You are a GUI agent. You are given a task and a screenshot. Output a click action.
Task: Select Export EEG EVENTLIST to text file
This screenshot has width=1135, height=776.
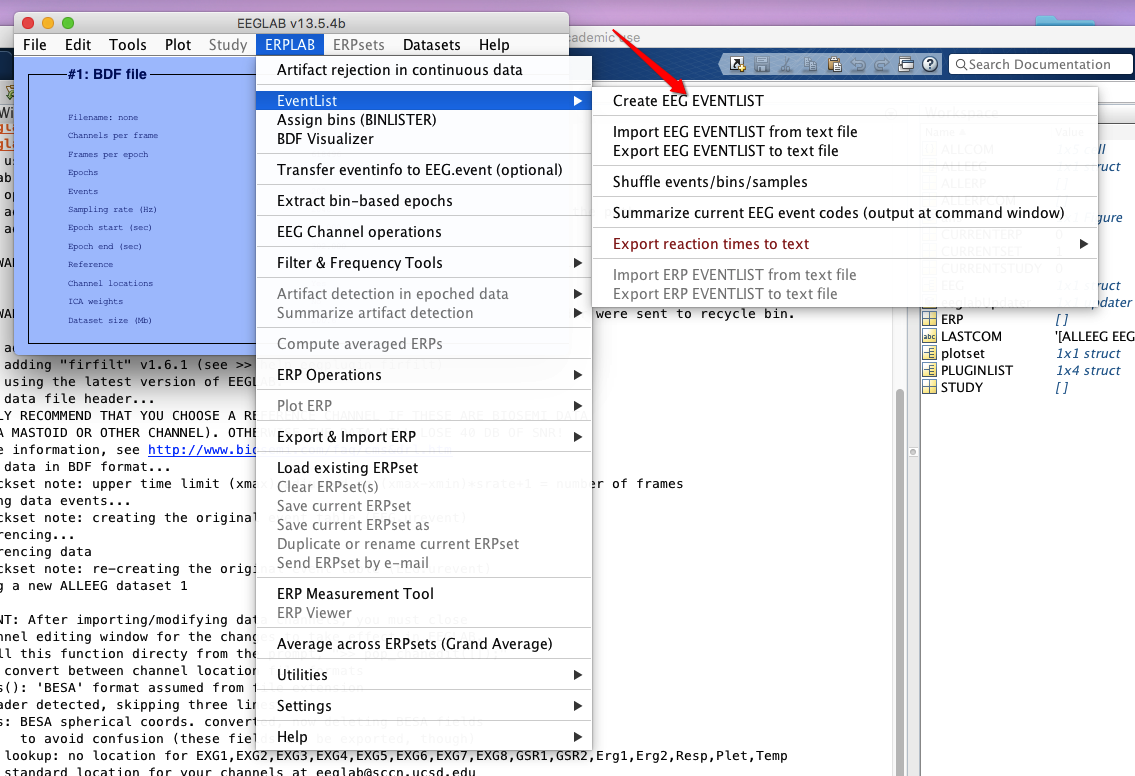click(x=845, y=151)
